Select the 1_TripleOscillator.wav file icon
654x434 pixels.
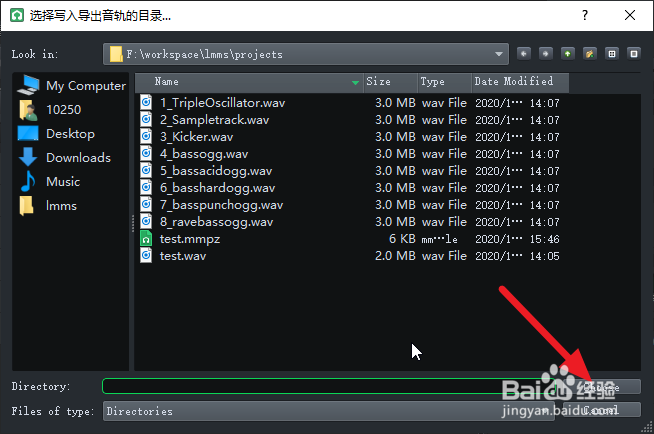(146, 103)
